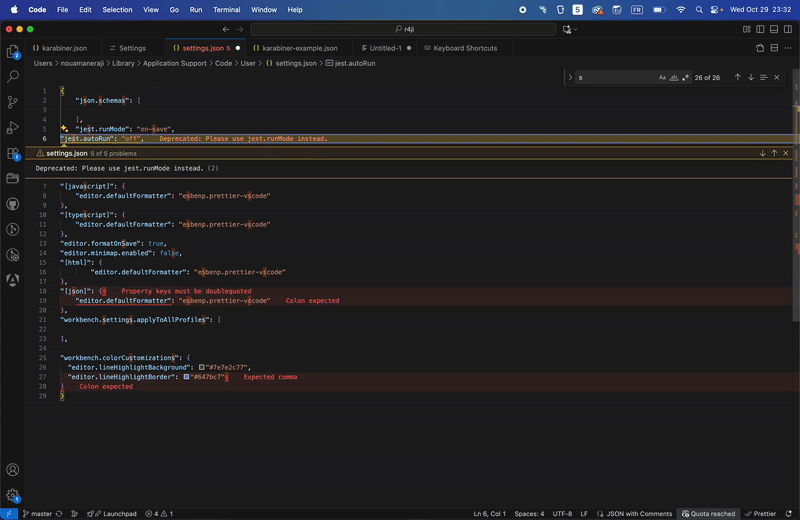Toggle Use Regular Expression in find widget

click(x=685, y=77)
